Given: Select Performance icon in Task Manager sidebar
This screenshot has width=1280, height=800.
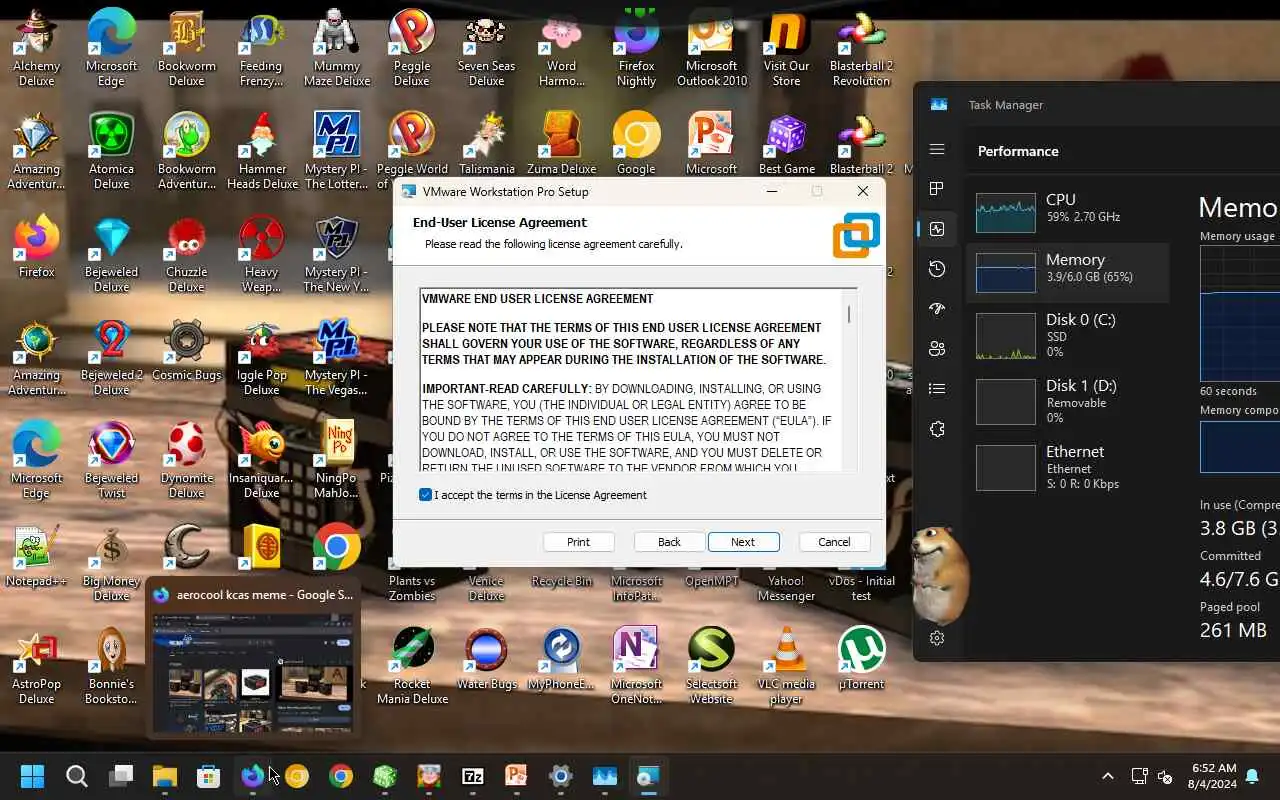Looking at the screenshot, I should coord(937,229).
